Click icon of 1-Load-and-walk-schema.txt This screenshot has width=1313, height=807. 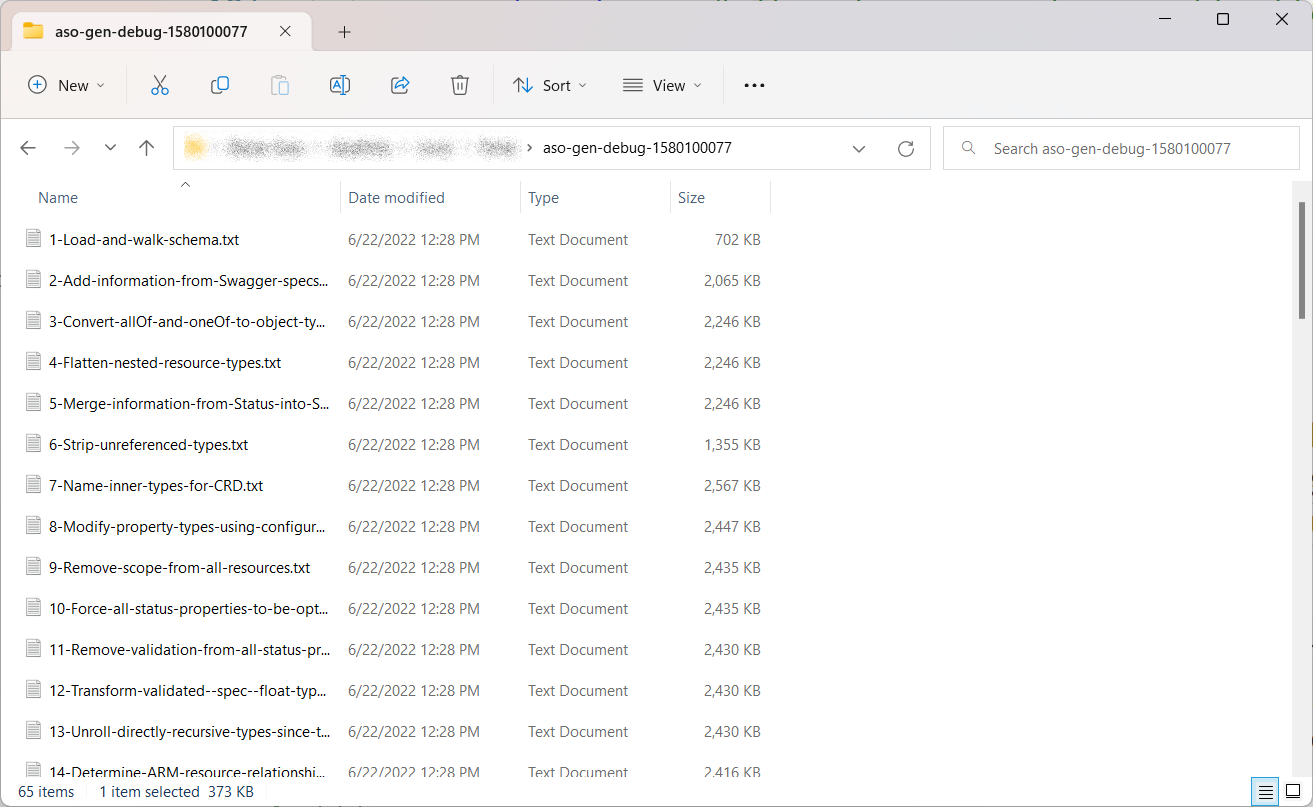(34, 239)
